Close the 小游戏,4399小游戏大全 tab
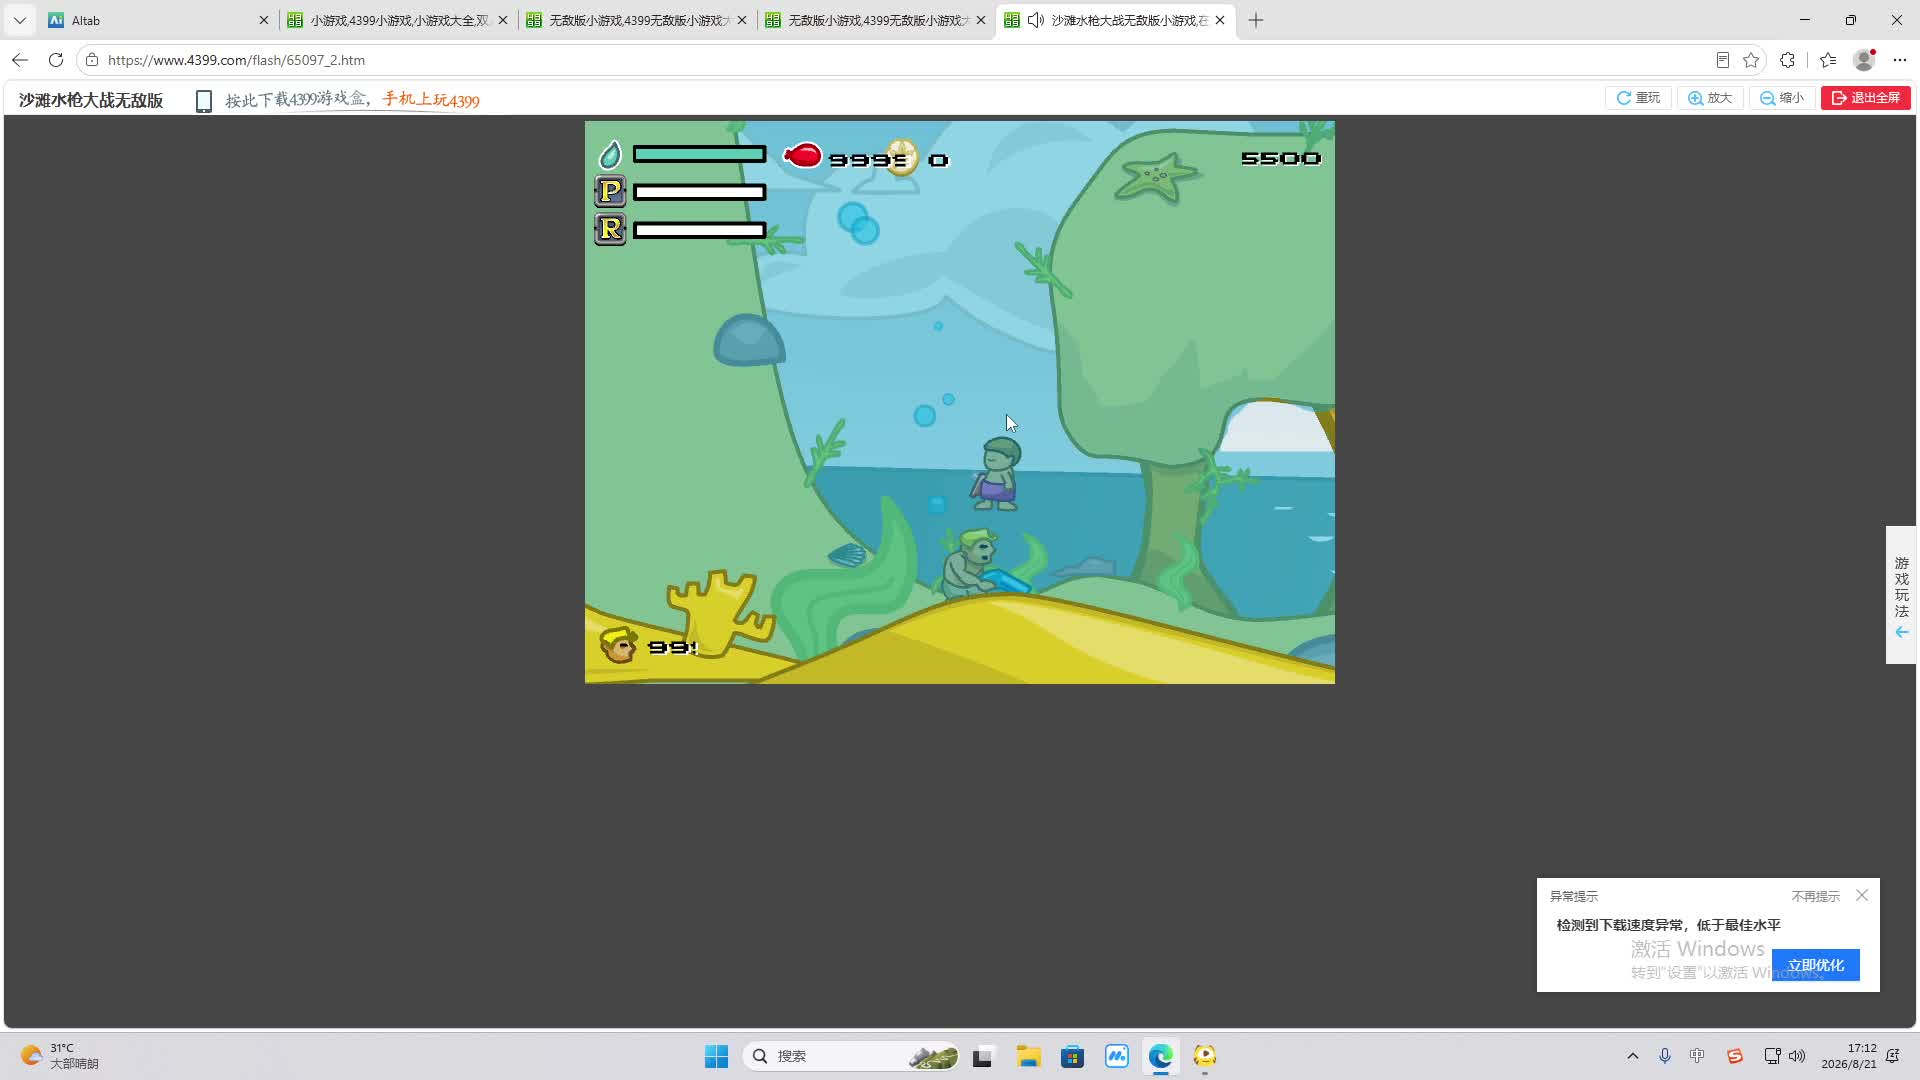 coord(503,20)
